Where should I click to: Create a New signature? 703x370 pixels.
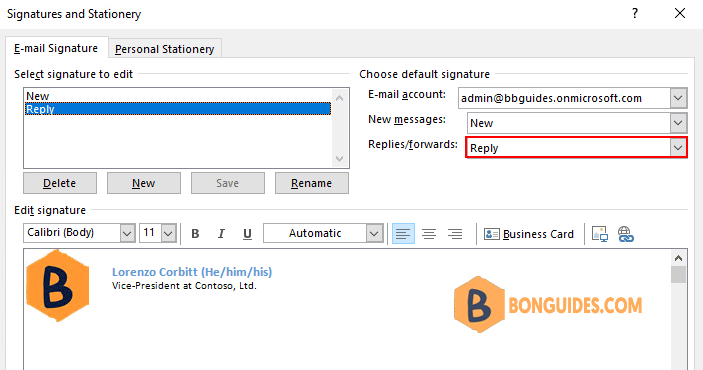click(x=144, y=183)
